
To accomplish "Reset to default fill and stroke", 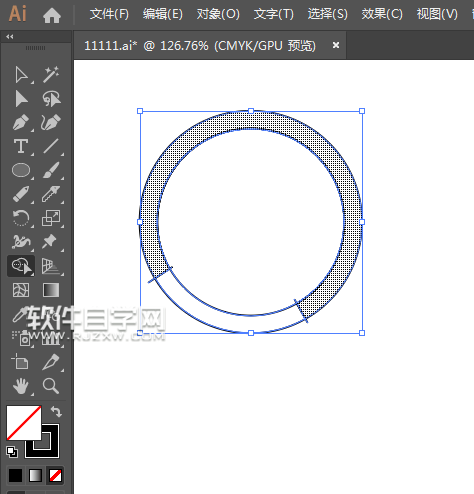I will point(12,452).
